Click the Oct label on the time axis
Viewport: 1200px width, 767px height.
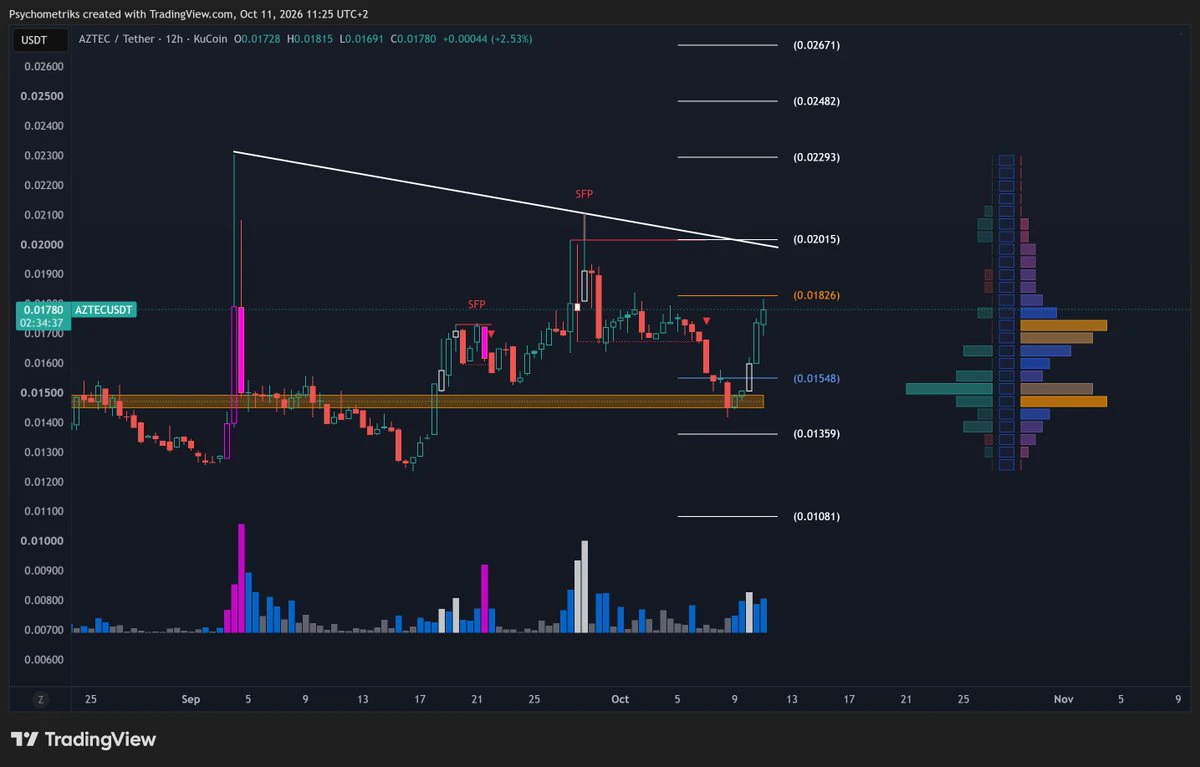tap(619, 700)
